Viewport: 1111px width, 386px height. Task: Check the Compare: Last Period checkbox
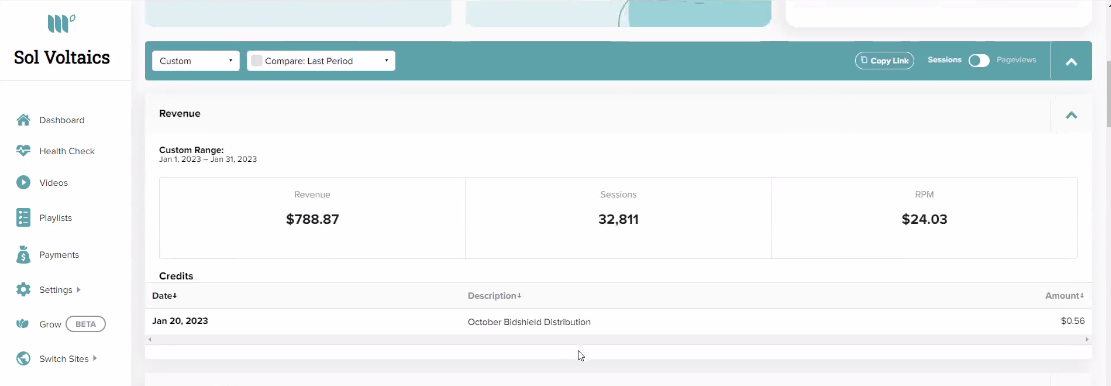pyautogui.click(x=256, y=61)
